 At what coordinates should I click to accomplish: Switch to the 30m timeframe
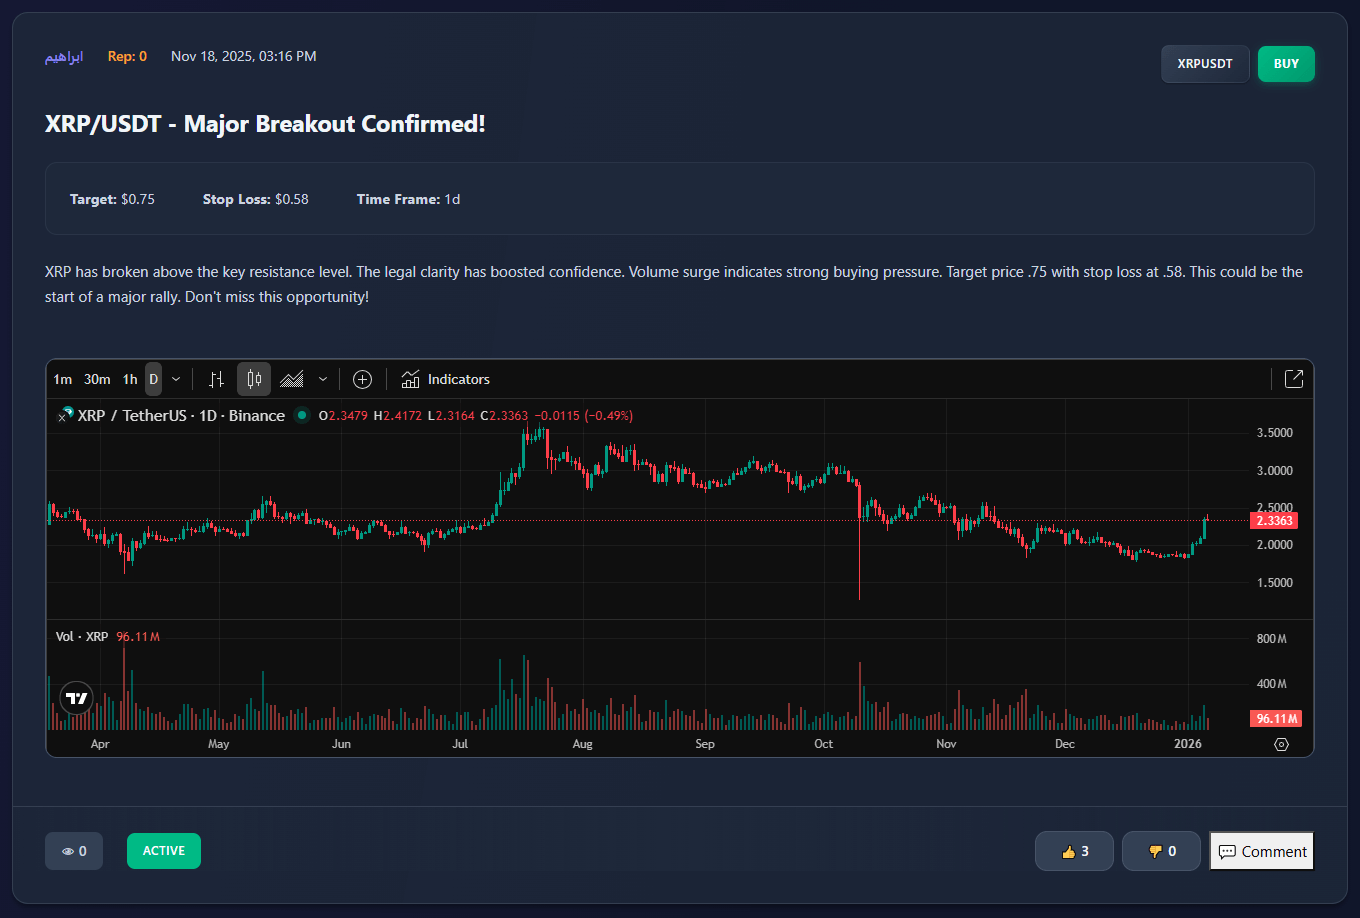tap(97, 379)
